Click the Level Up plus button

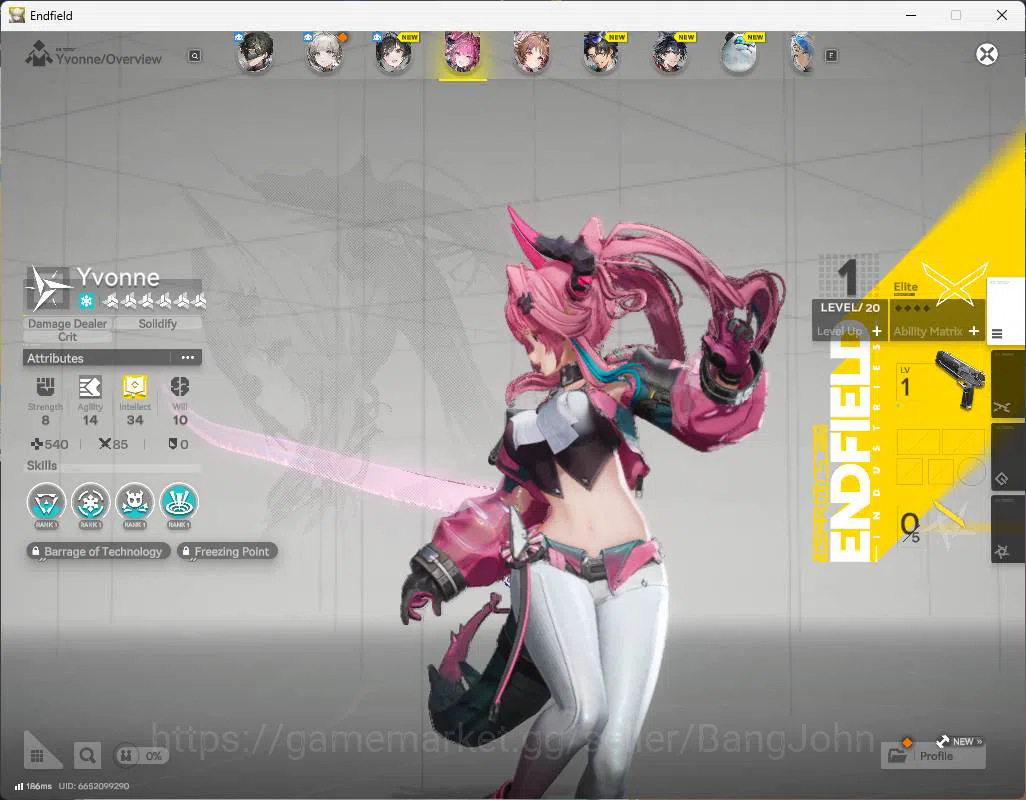coord(877,331)
